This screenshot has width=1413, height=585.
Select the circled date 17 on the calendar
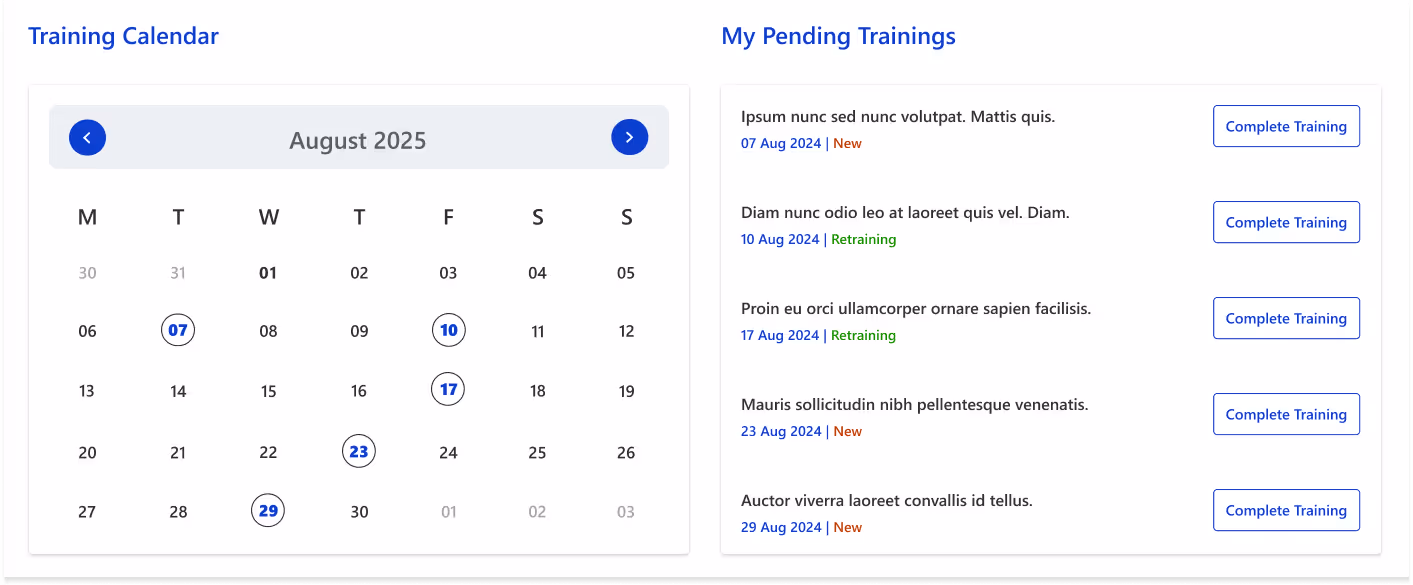pyautogui.click(x=448, y=389)
